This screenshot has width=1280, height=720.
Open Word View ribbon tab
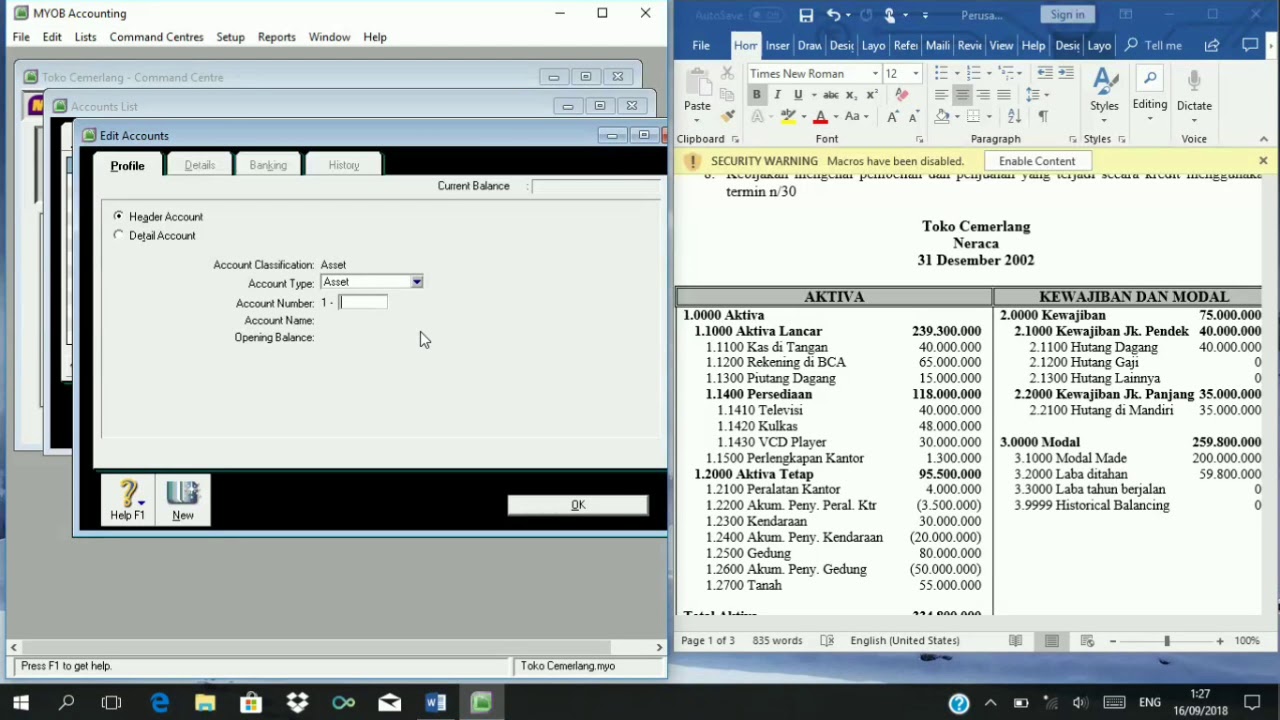(1001, 45)
